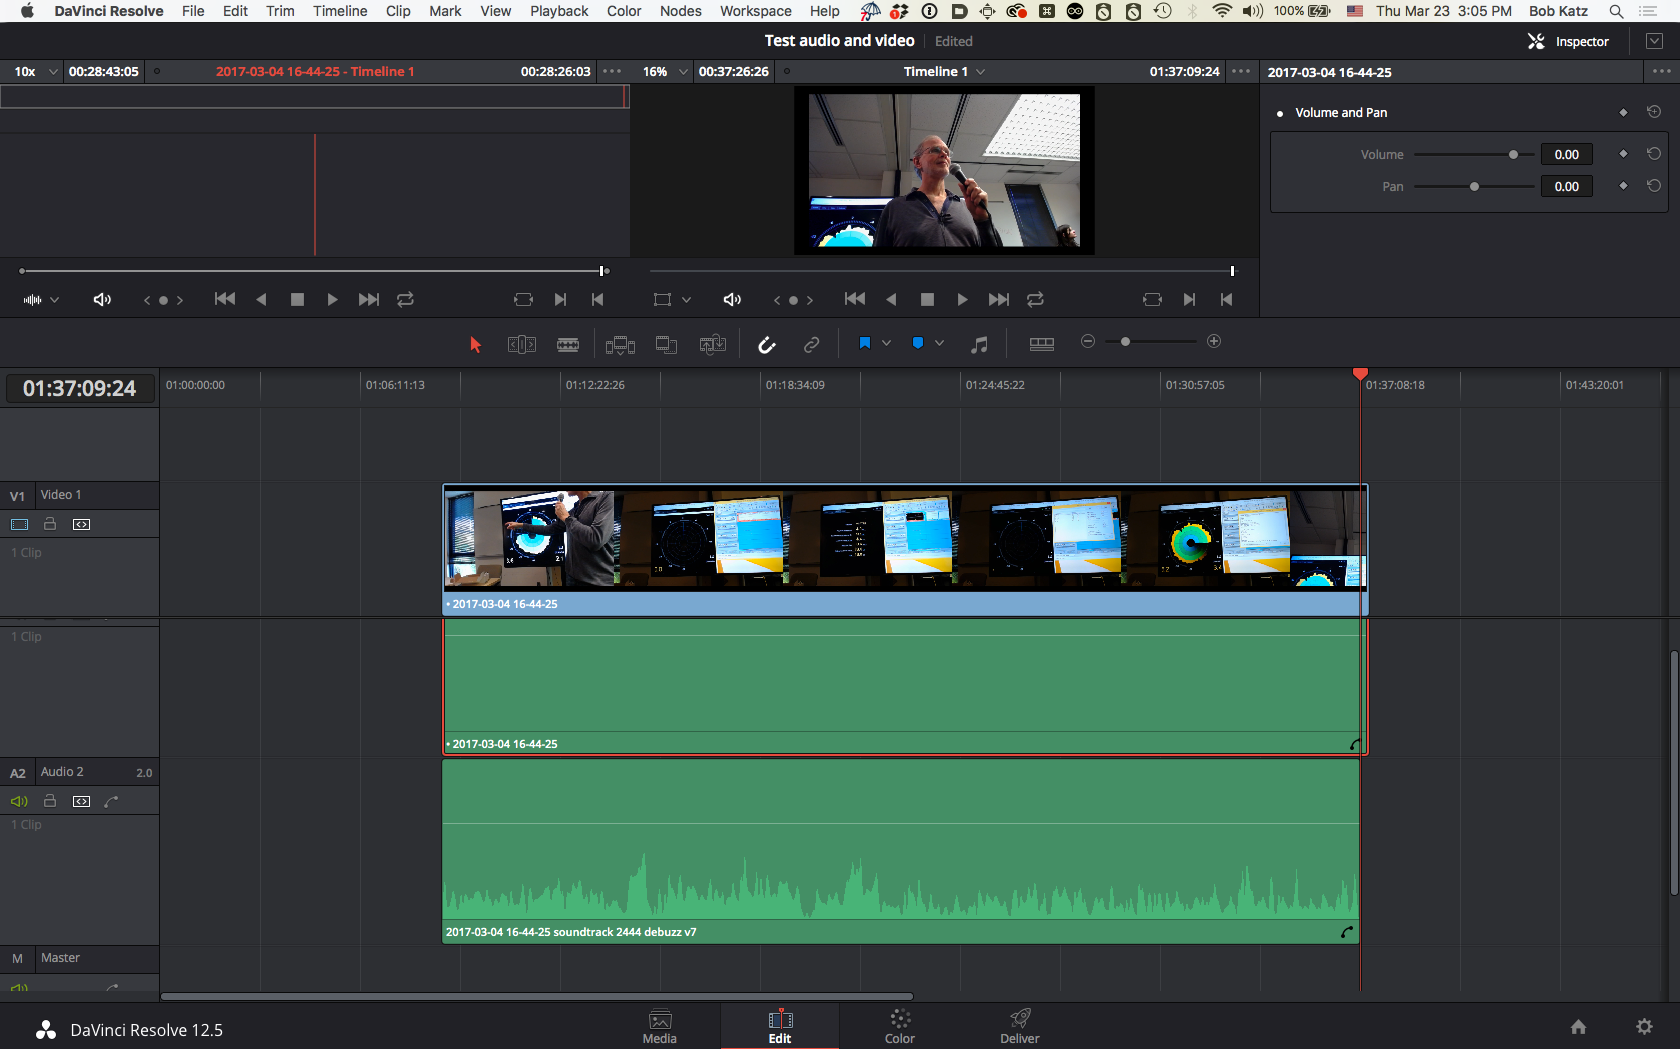The width and height of the screenshot is (1680, 1049).
Task: Open Inspector three-dot options menu
Action: 1661,71
